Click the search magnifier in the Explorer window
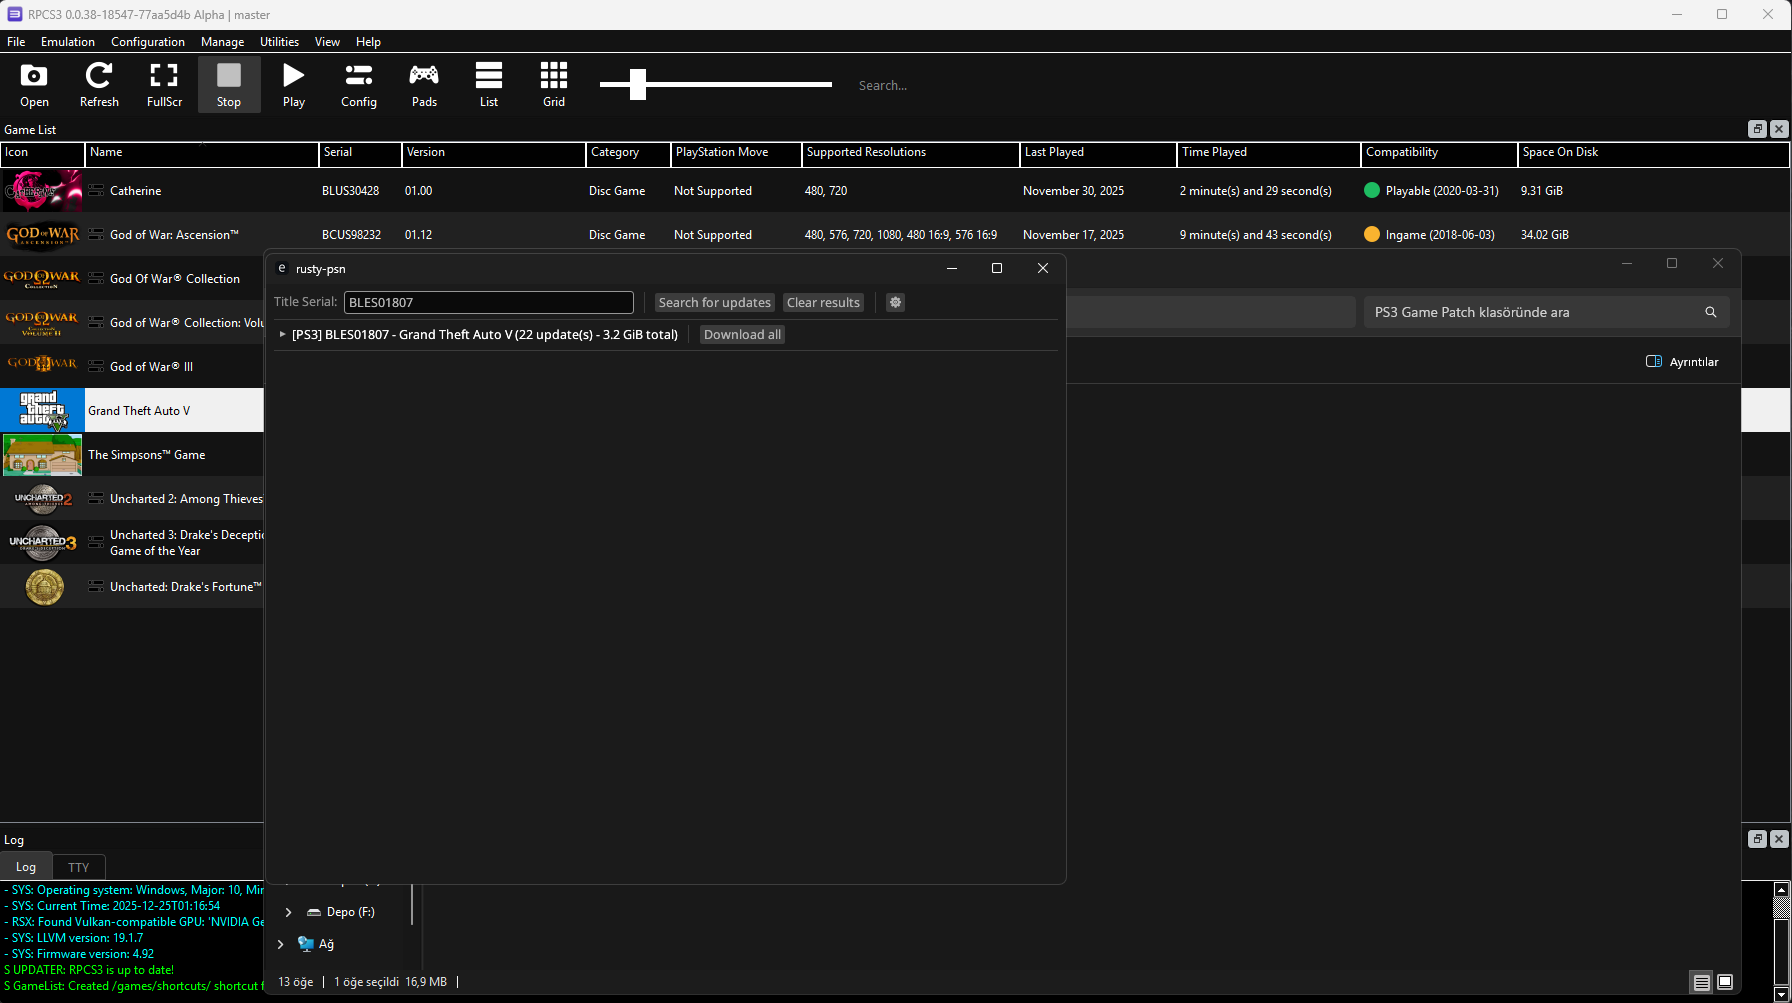Image resolution: width=1792 pixels, height=1003 pixels. pyautogui.click(x=1711, y=312)
